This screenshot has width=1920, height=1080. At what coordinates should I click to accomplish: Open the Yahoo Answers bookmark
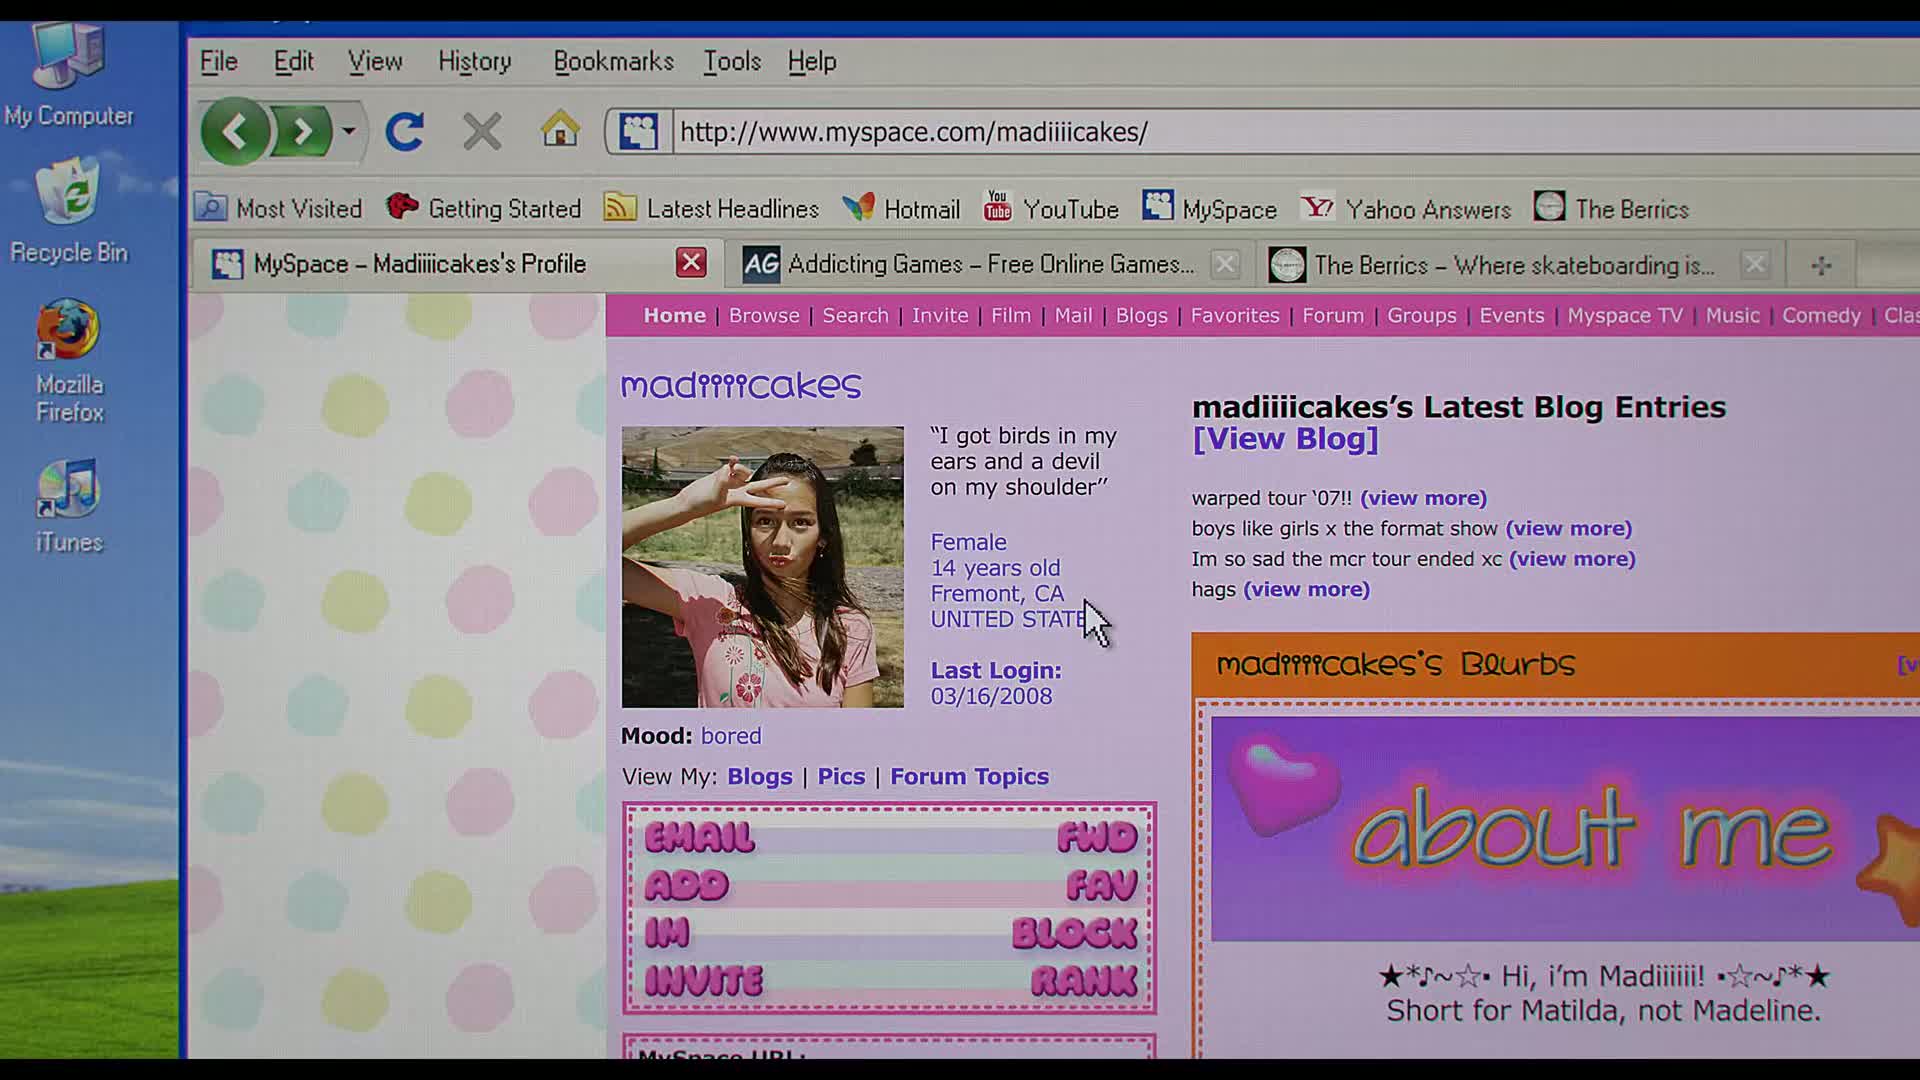coord(1406,208)
